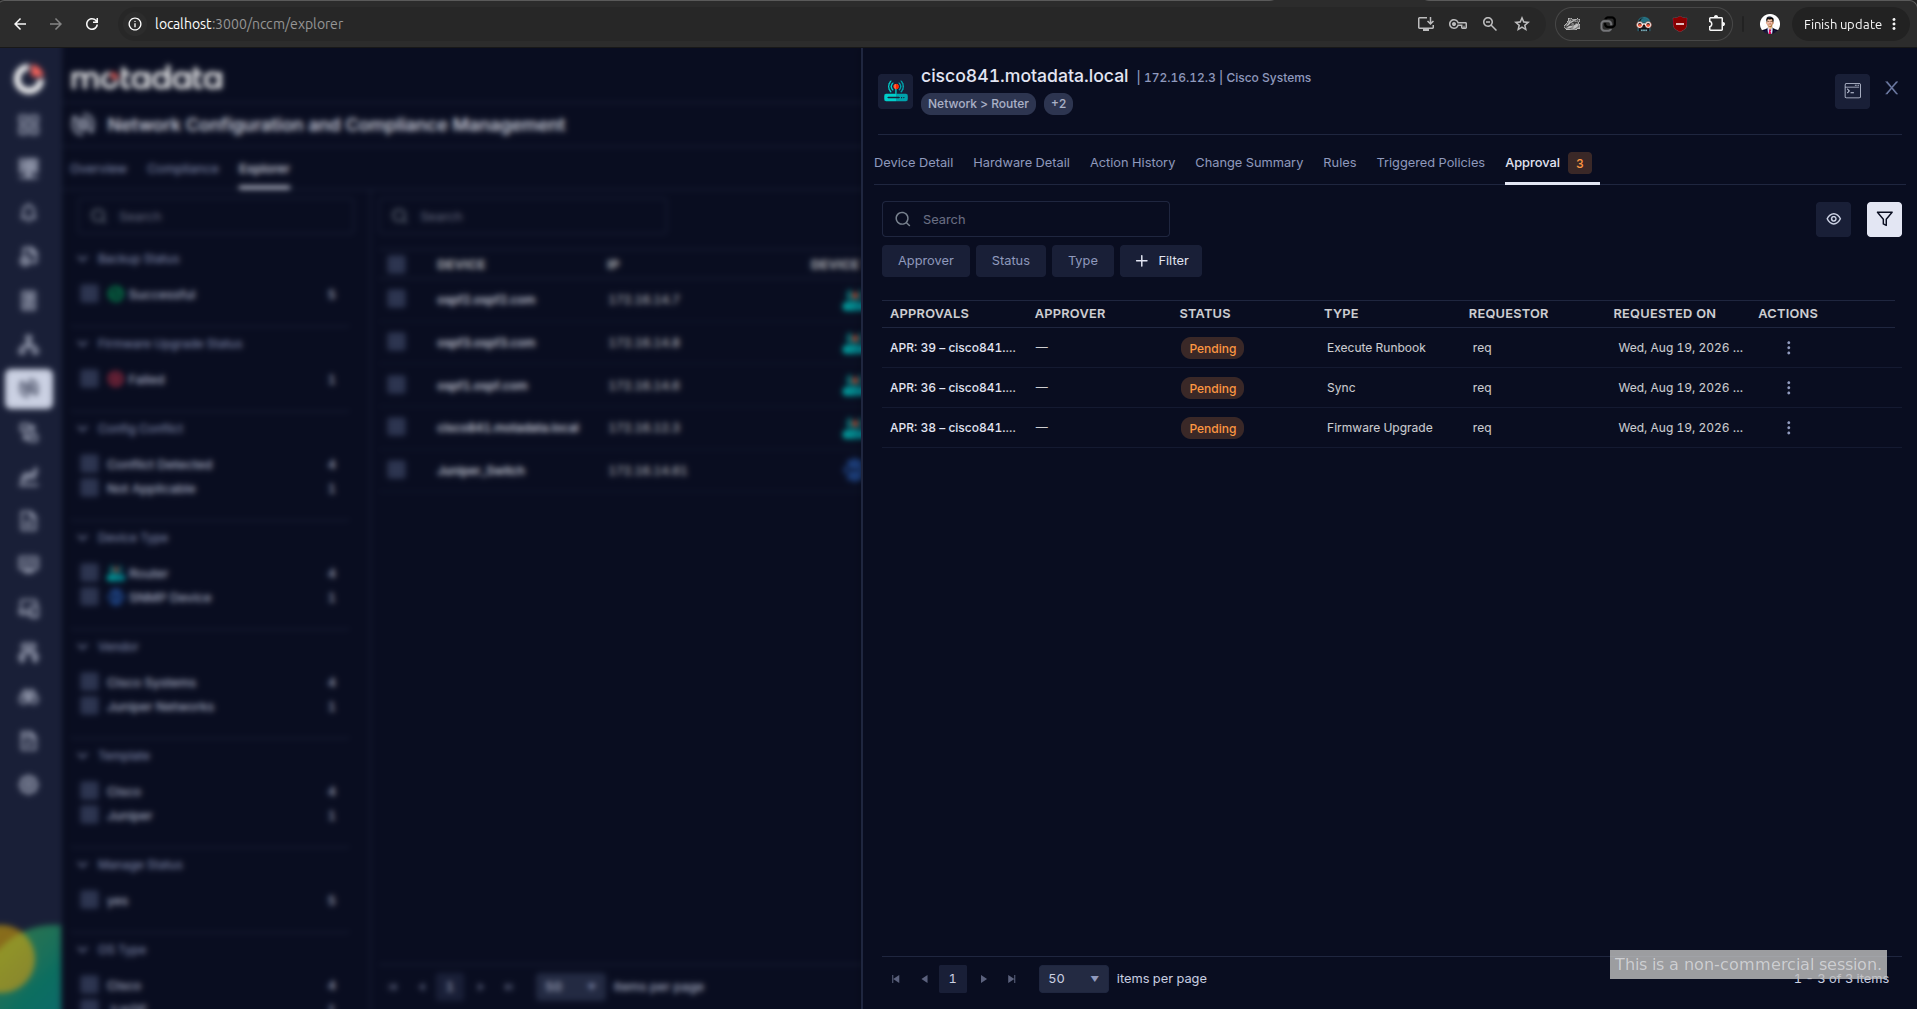Open browser extensions puzzle icon

[x=1716, y=24]
